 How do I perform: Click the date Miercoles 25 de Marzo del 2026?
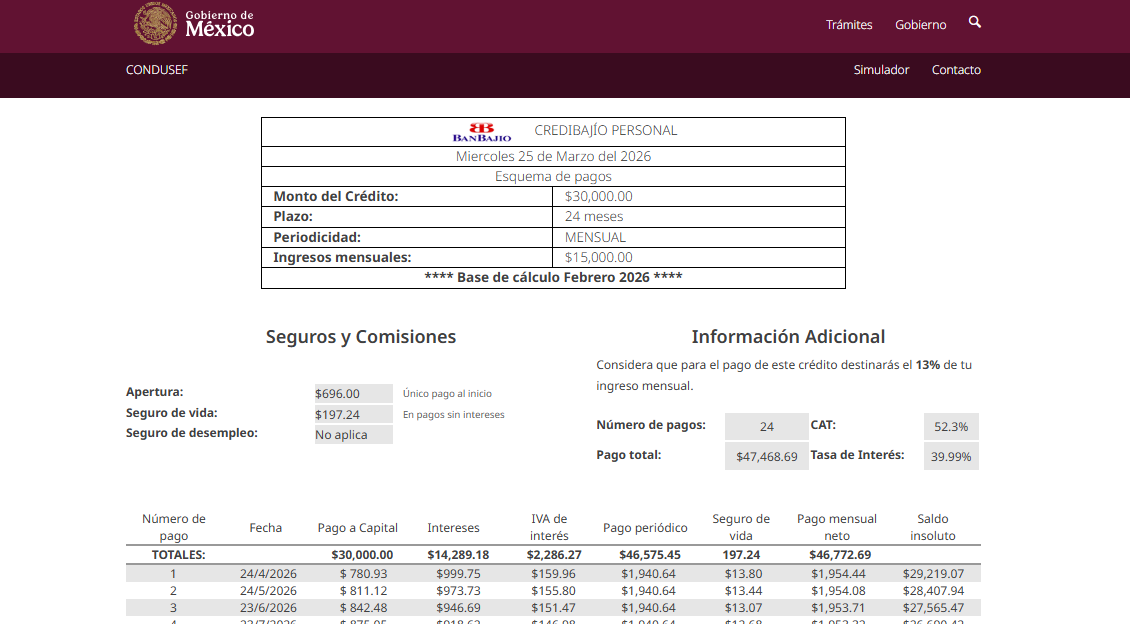pyautogui.click(x=553, y=156)
